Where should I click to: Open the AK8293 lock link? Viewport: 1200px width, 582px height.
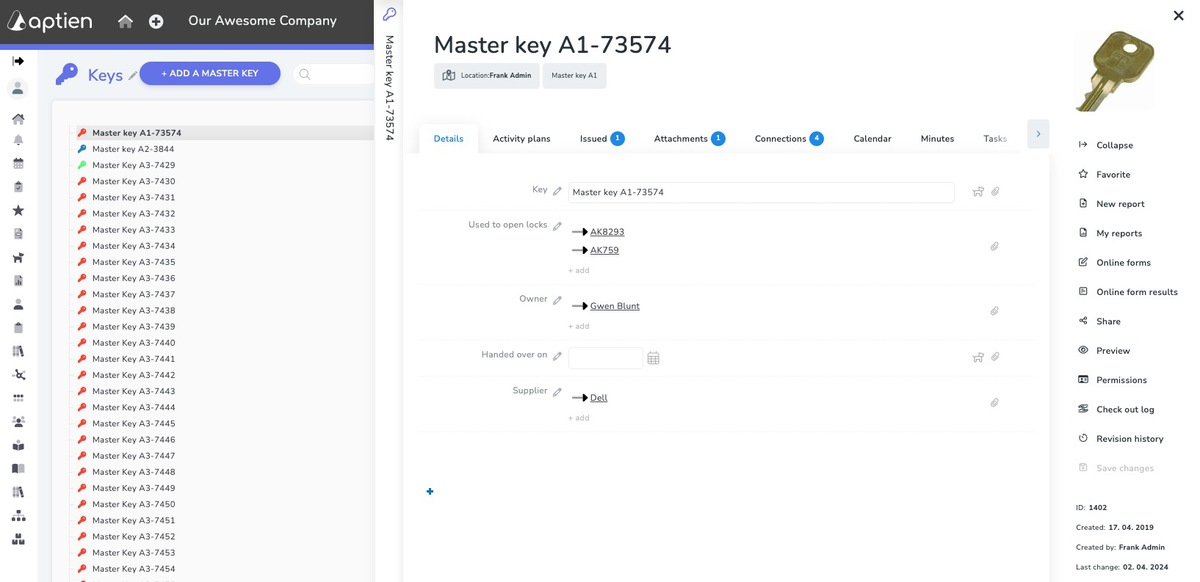coord(607,232)
